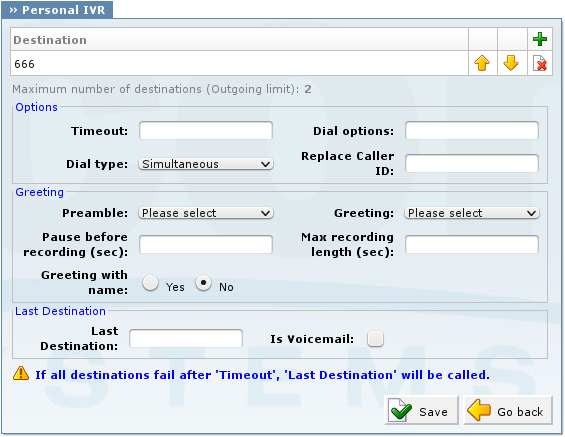Click the green checkmark Save icon
Viewport: 565px width, 437px height.
[400, 410]
